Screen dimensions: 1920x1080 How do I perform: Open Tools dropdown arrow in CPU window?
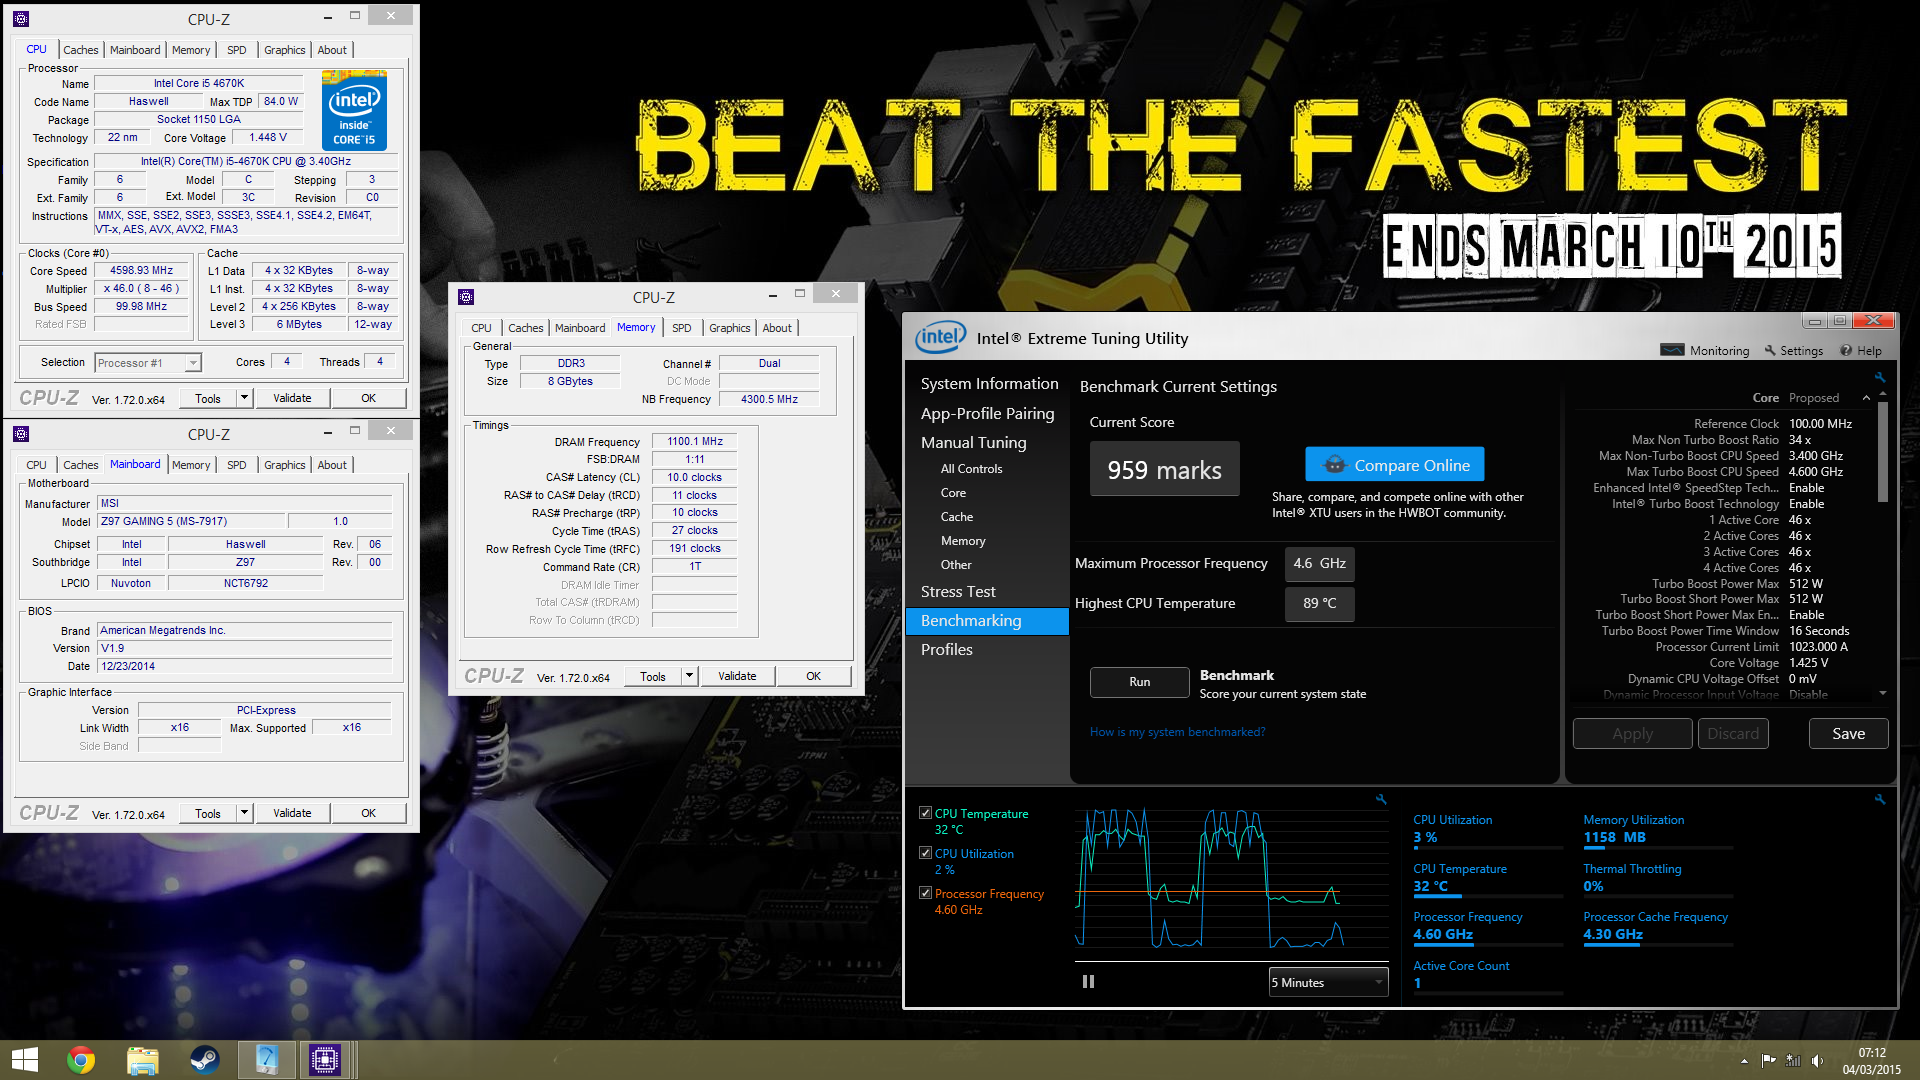click(244, 398)
